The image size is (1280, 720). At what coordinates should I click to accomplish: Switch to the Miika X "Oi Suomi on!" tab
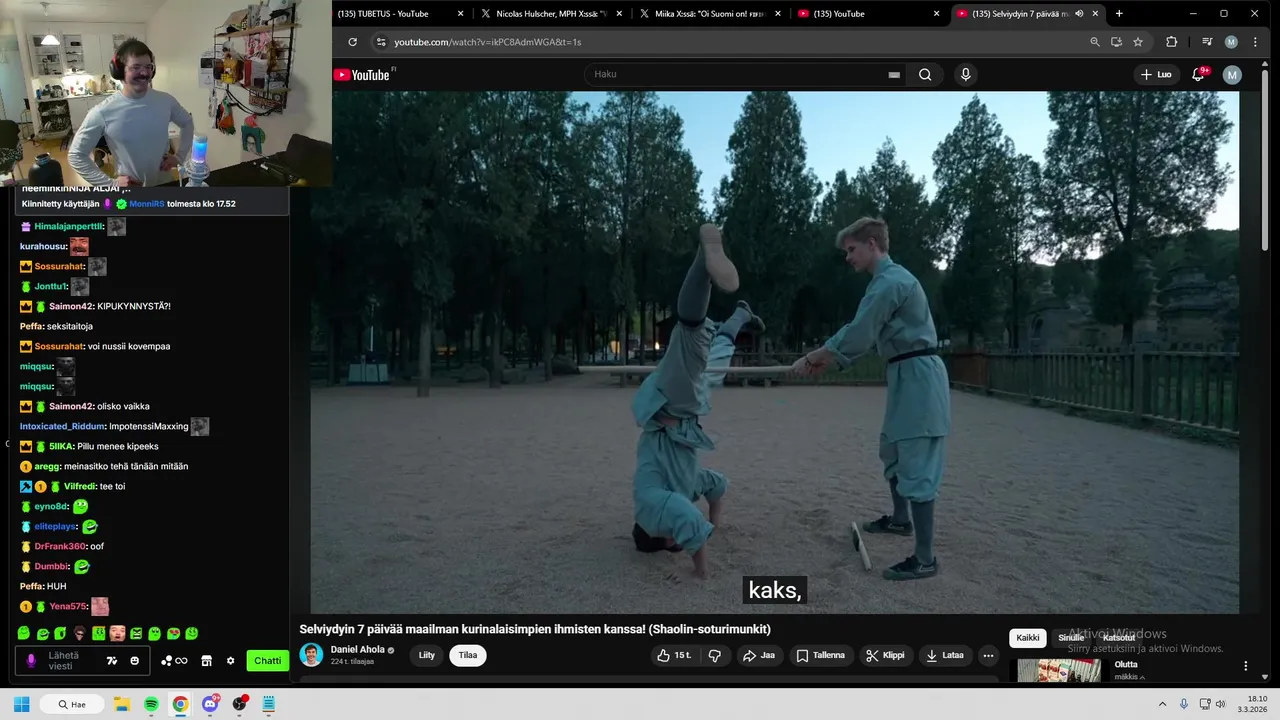pyautogui.click(x=709, y=14)
